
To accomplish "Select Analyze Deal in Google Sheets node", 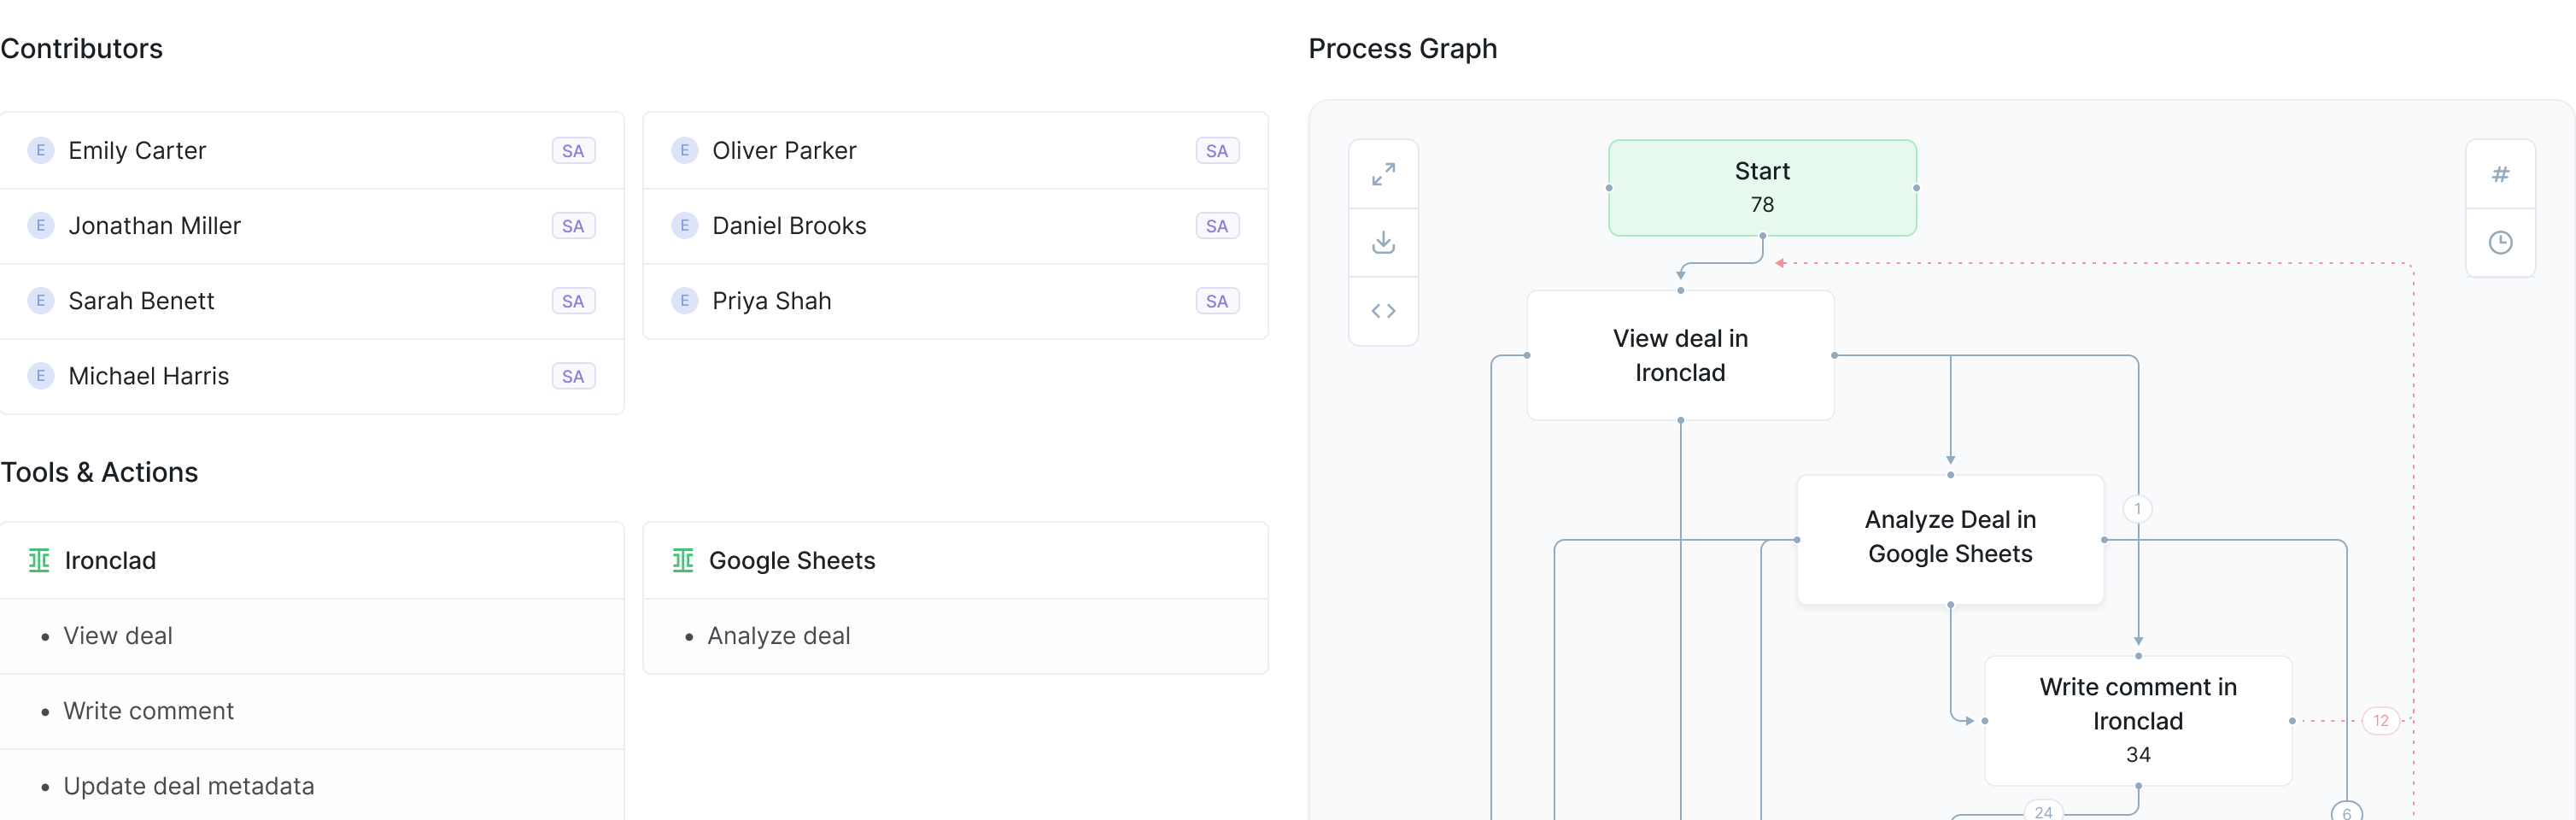I will (1950, 539).
